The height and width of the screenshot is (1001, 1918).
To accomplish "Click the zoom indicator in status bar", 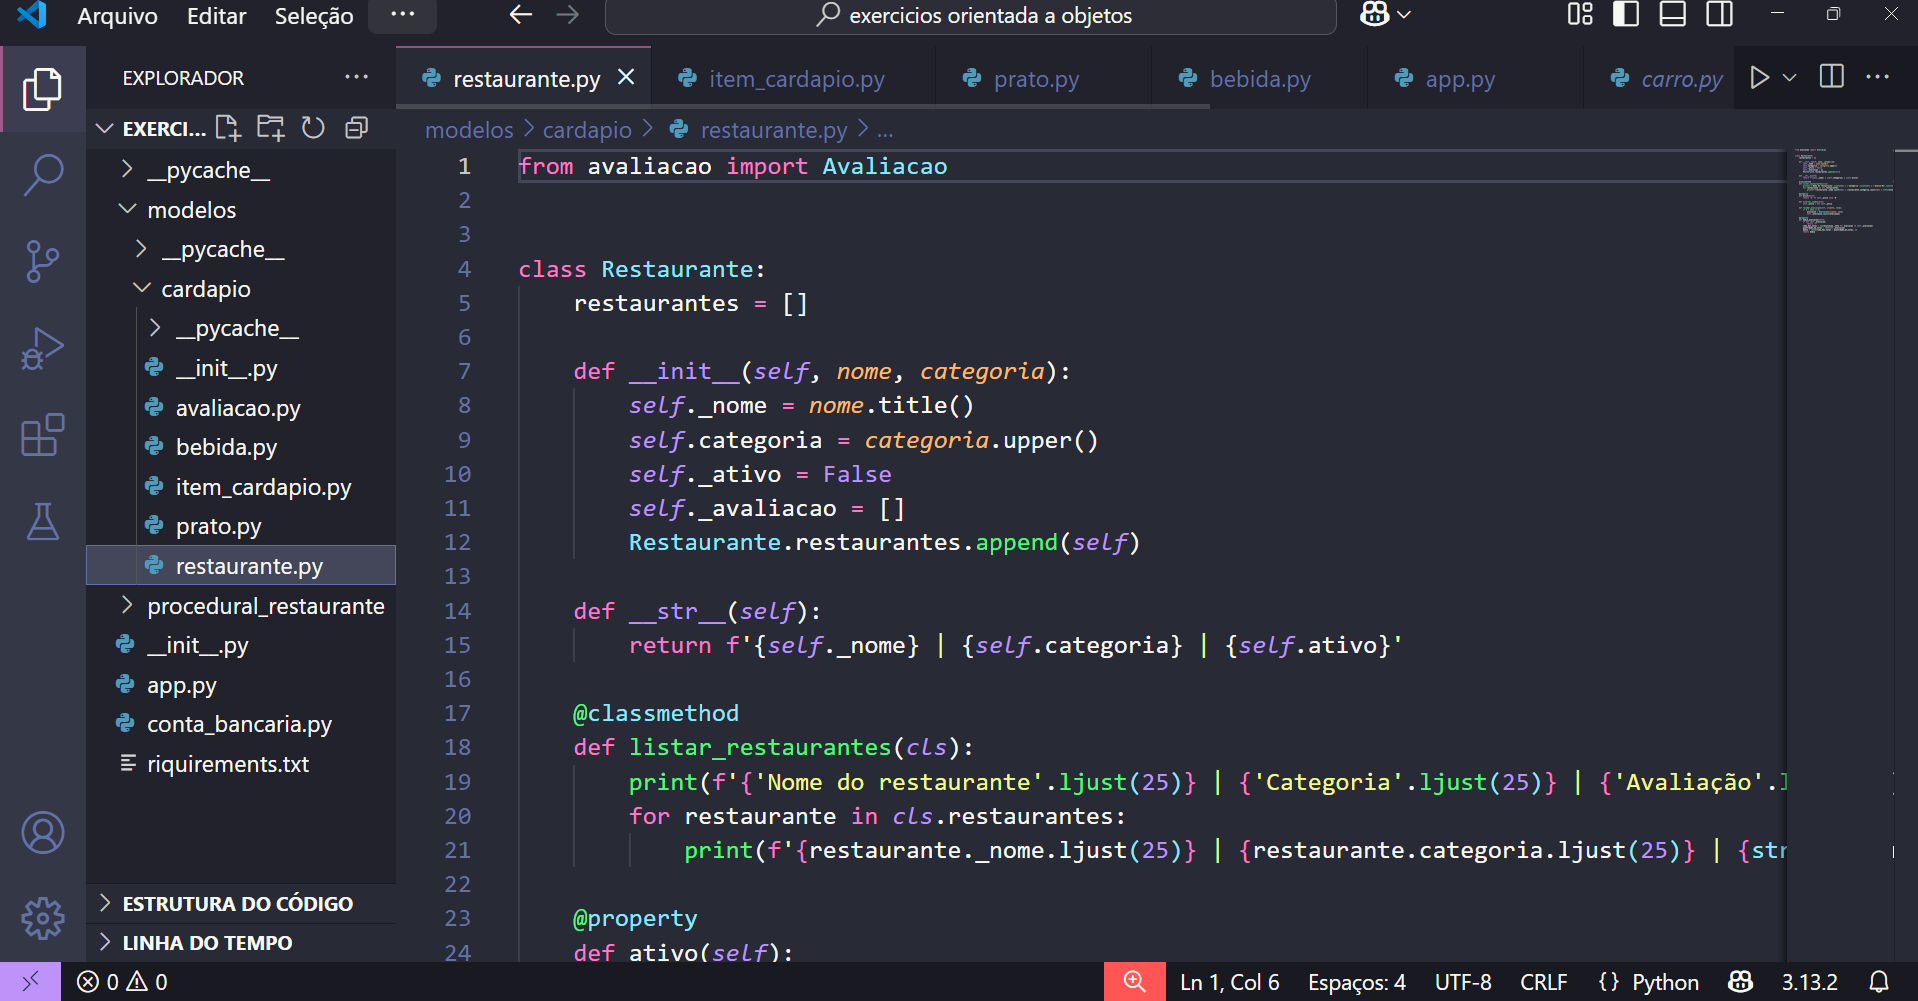I will [1134, 982].
